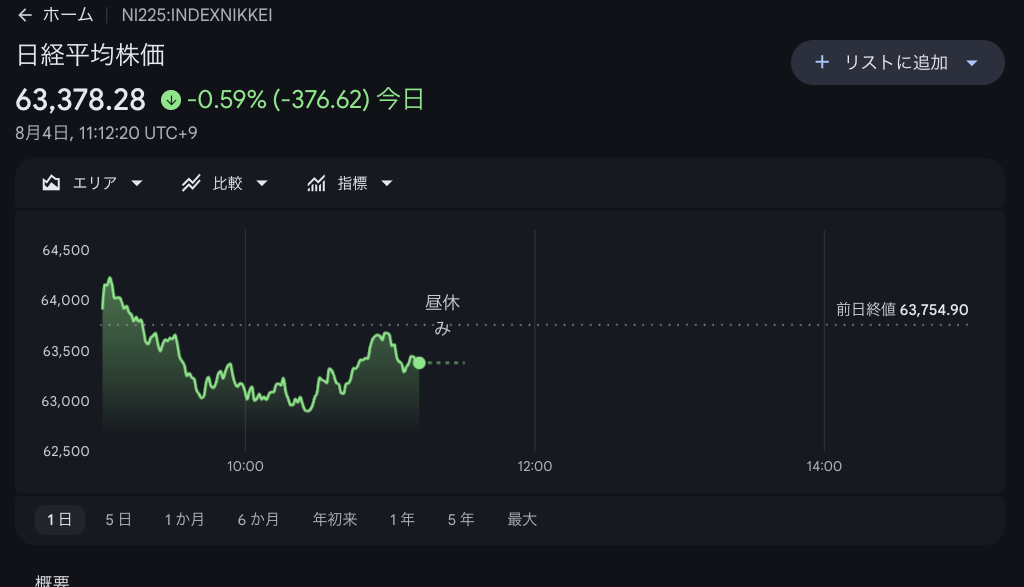Viewport: 1024px width, 587px height.
Task: Click the 64,500 y-axis label
Action: (x=66, y=250)
